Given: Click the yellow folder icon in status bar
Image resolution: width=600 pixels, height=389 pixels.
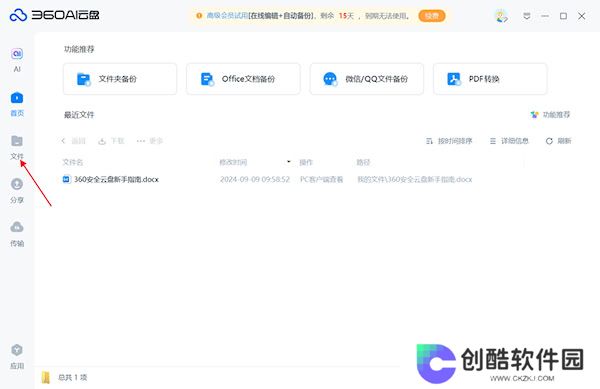Looking at the screenshot, I should pos(46,378).
